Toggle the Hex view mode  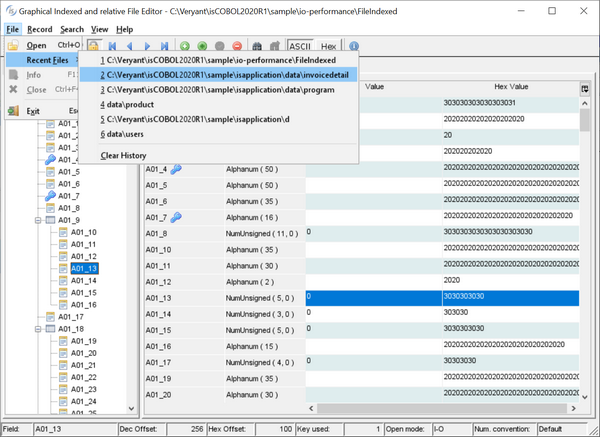coord(328,46)
